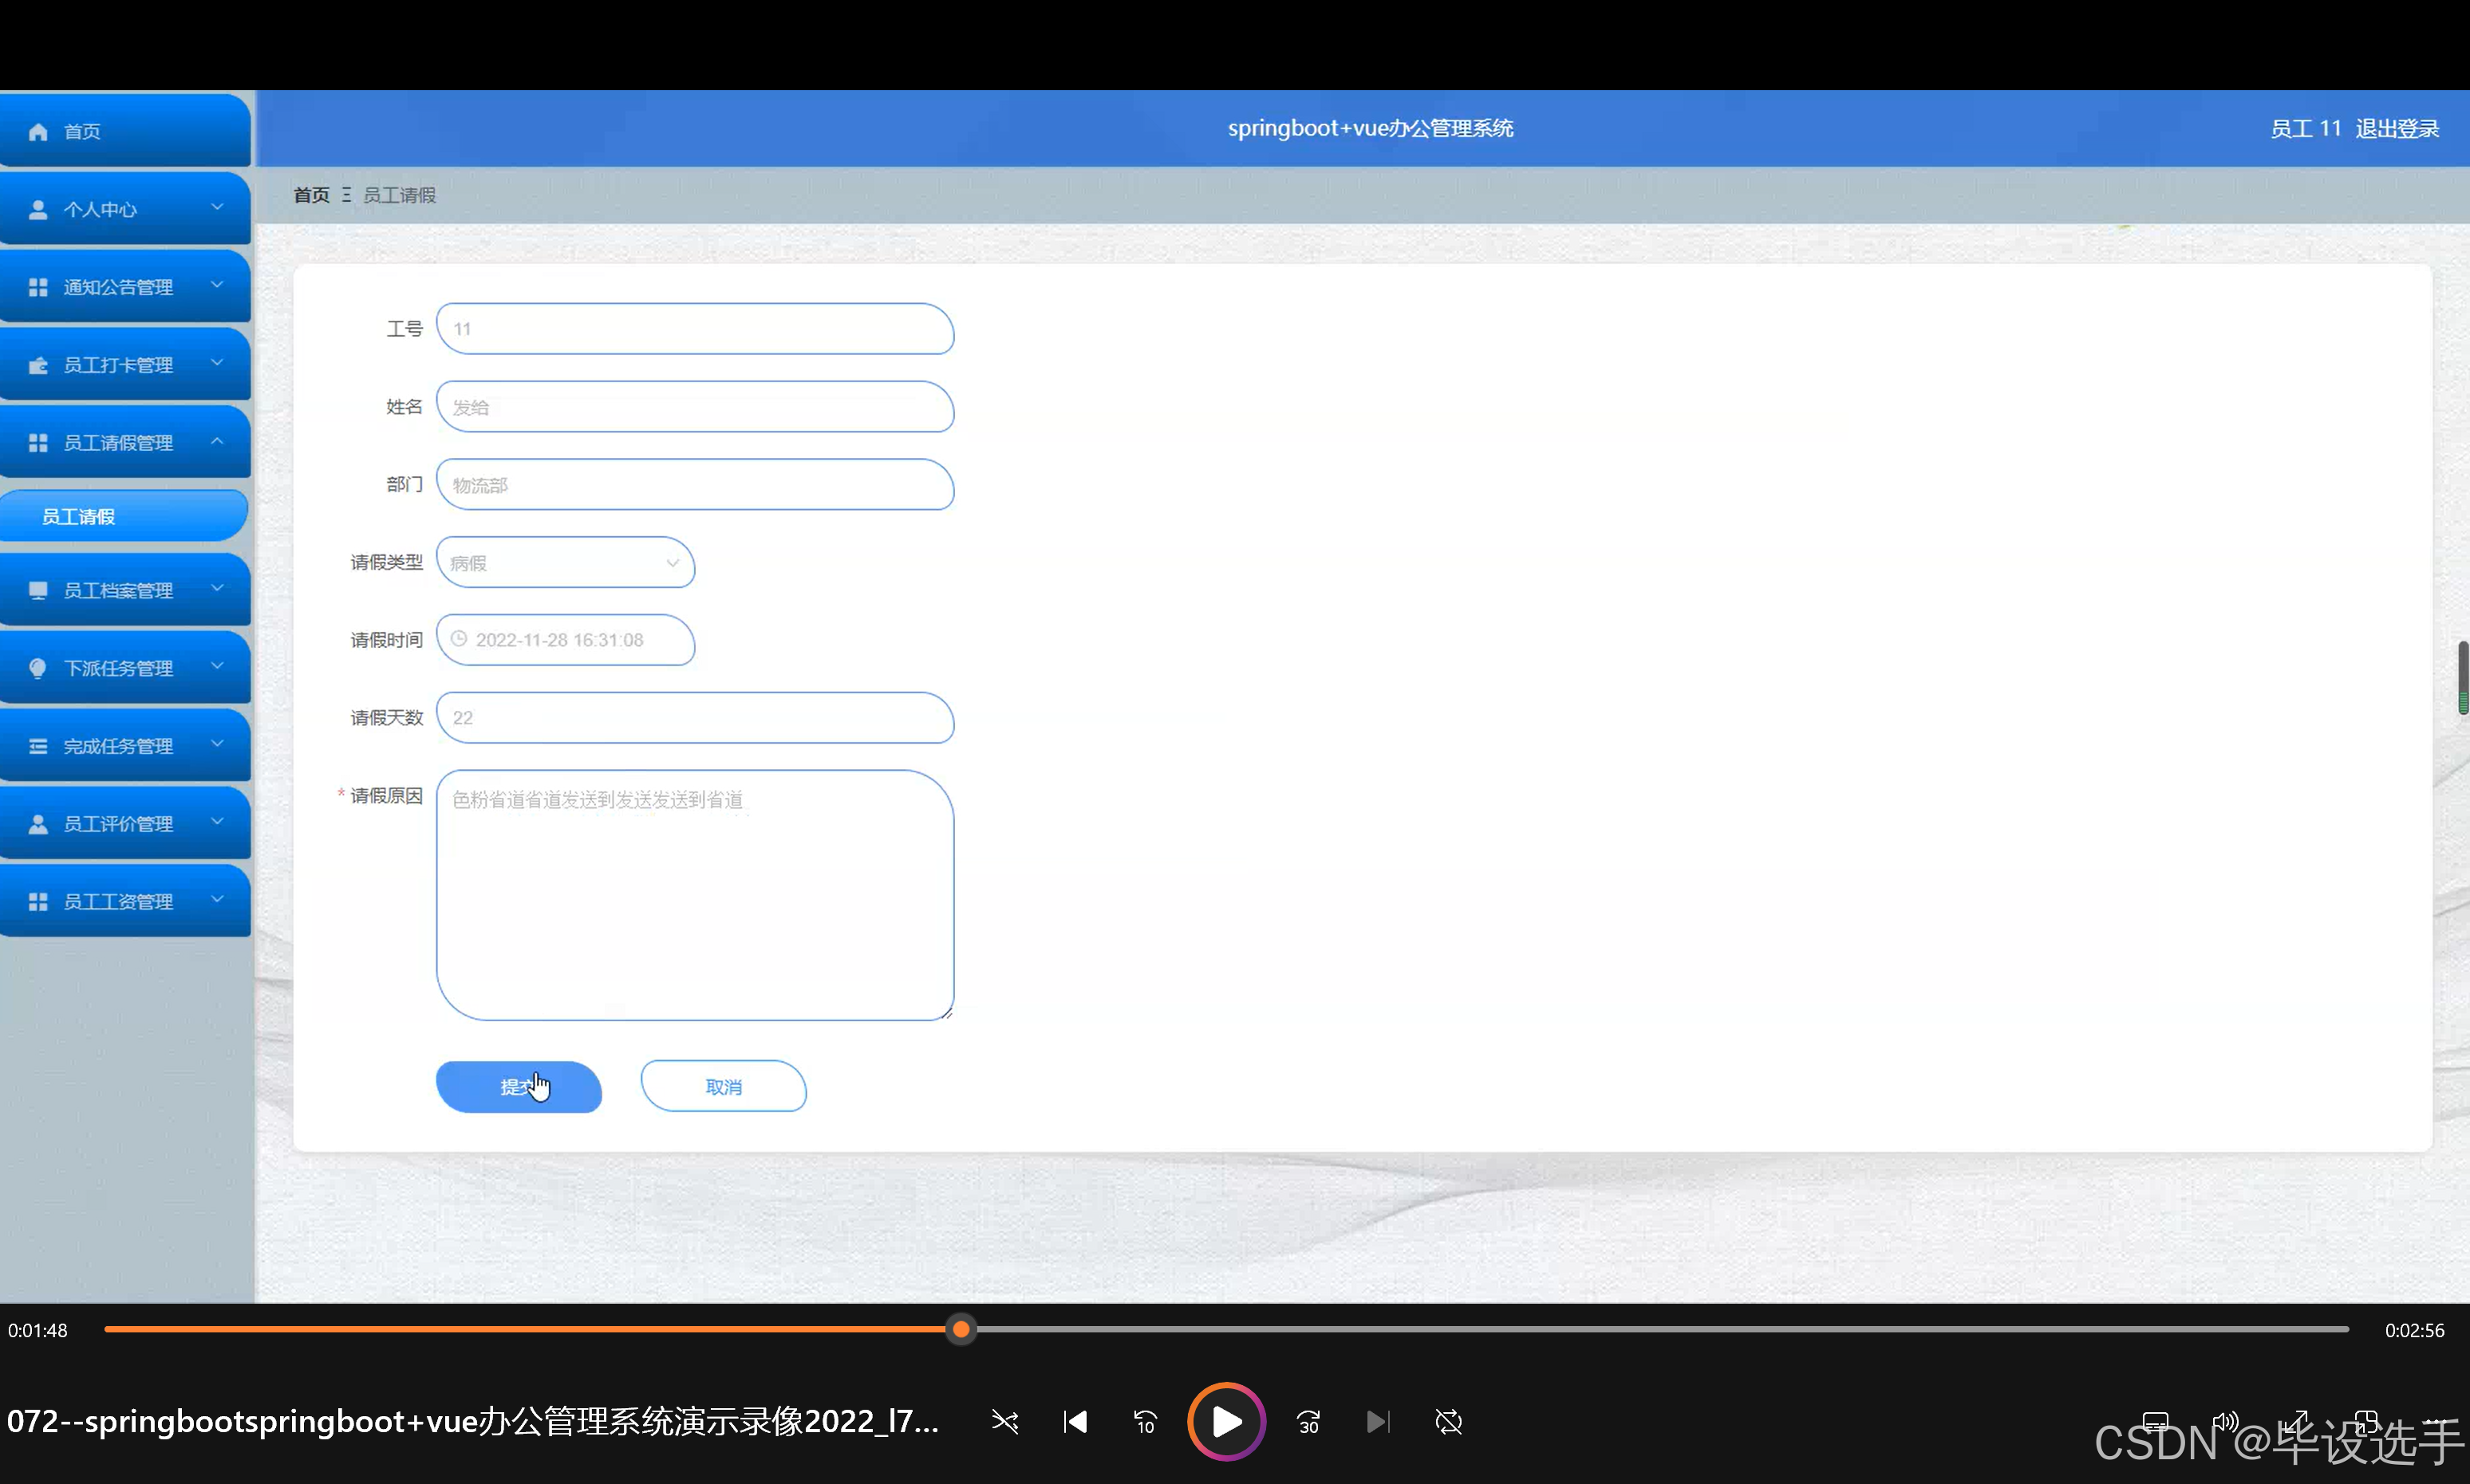Click the 请假原因 text area
Image resolution: width=2470 pixels, height=1484 pixels.
tap(695, 895)
